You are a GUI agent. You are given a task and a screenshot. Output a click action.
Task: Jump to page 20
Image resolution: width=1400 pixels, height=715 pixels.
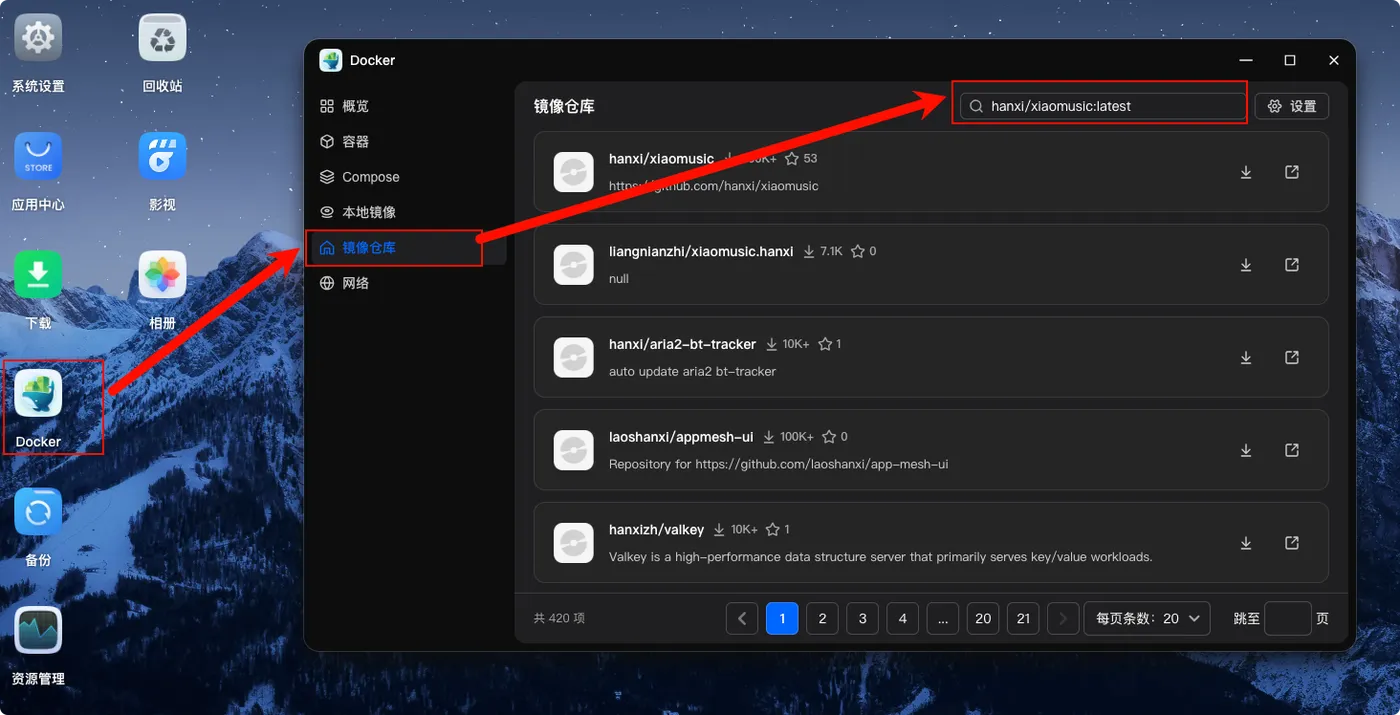[x=983, y=619]
